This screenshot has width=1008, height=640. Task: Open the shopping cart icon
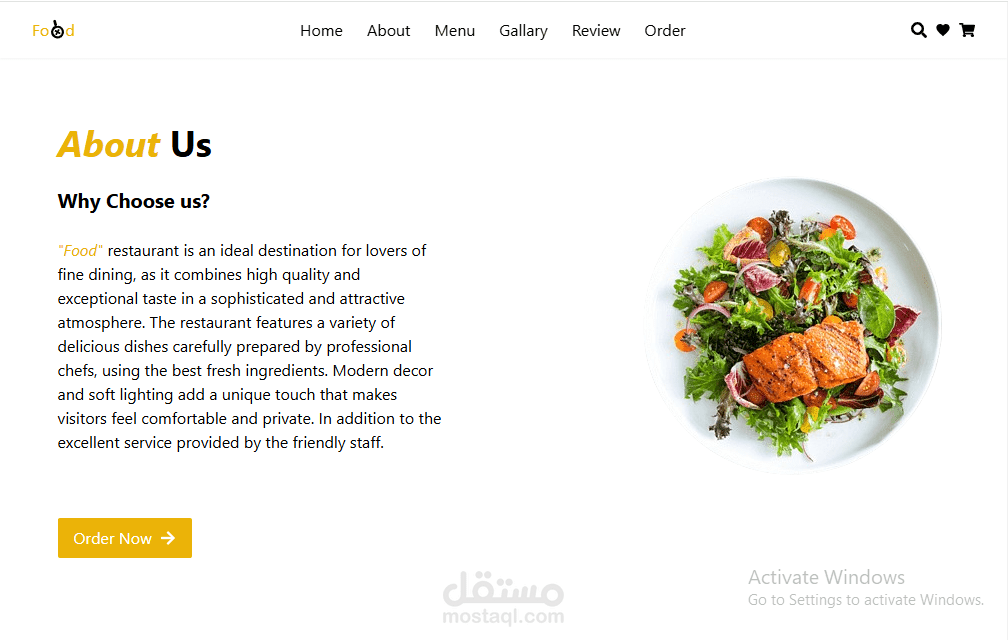point(967,30)
